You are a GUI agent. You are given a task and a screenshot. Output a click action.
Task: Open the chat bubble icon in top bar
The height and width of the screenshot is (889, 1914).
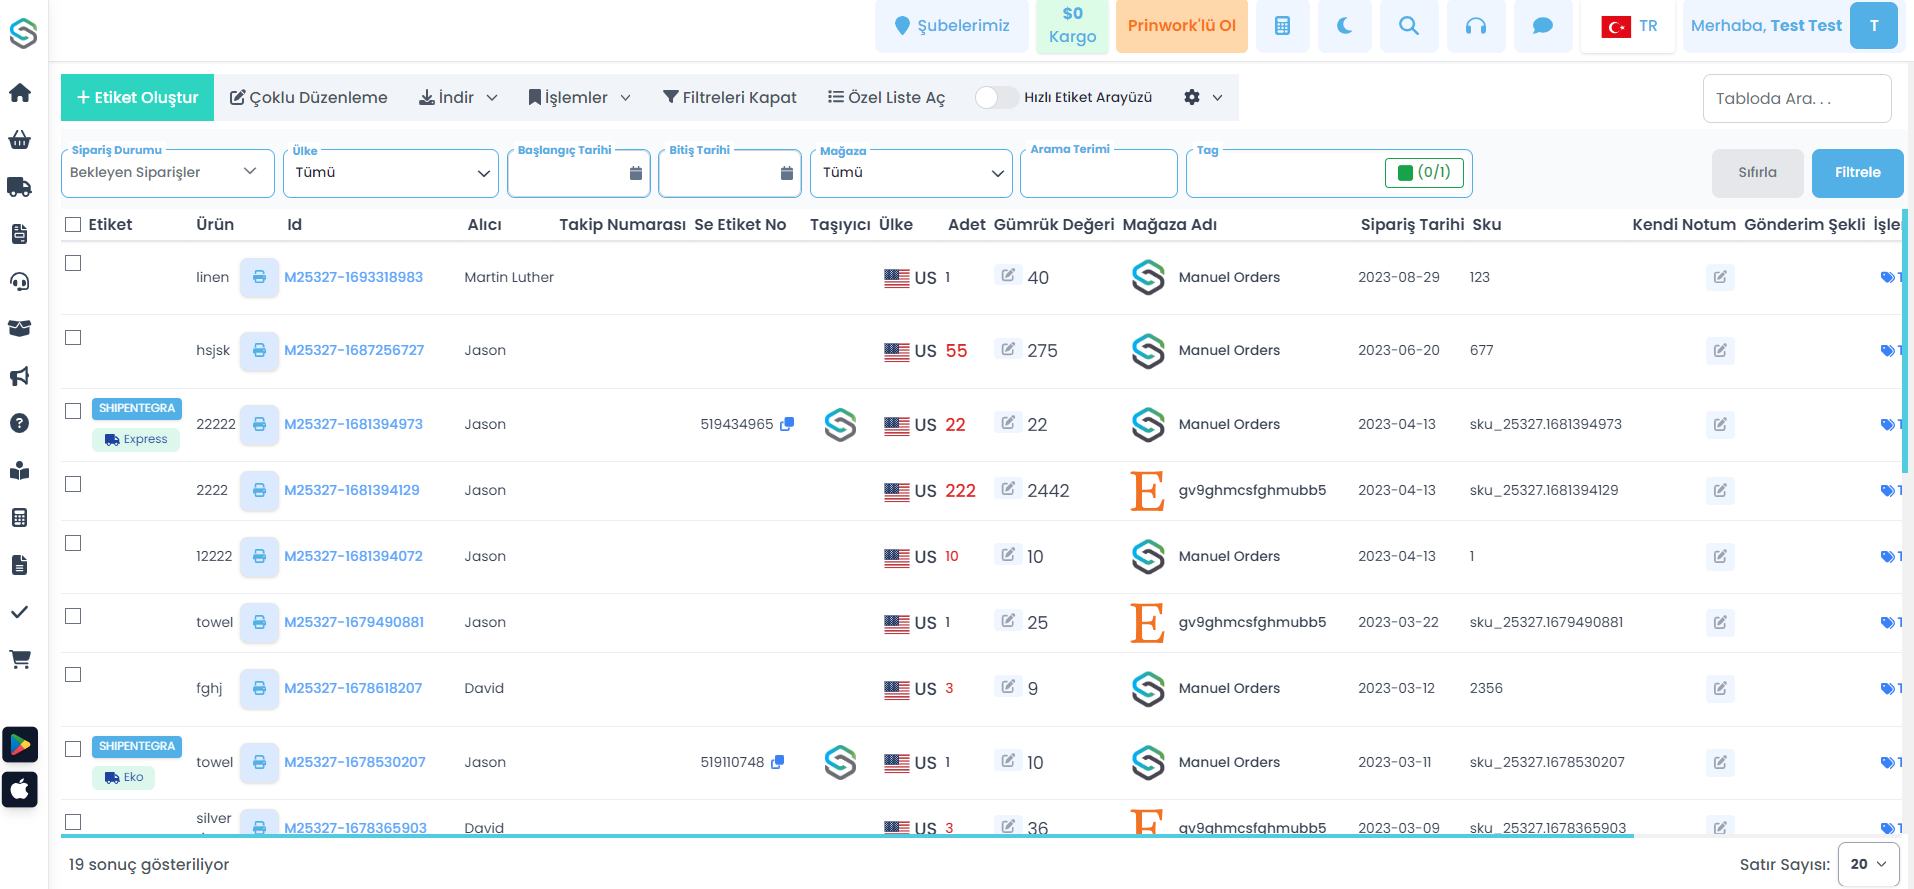coord(1543,26)
